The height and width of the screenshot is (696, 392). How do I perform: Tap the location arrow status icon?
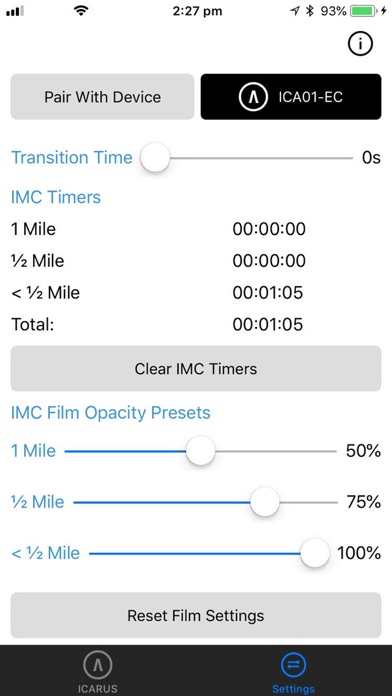pos(295,11)
